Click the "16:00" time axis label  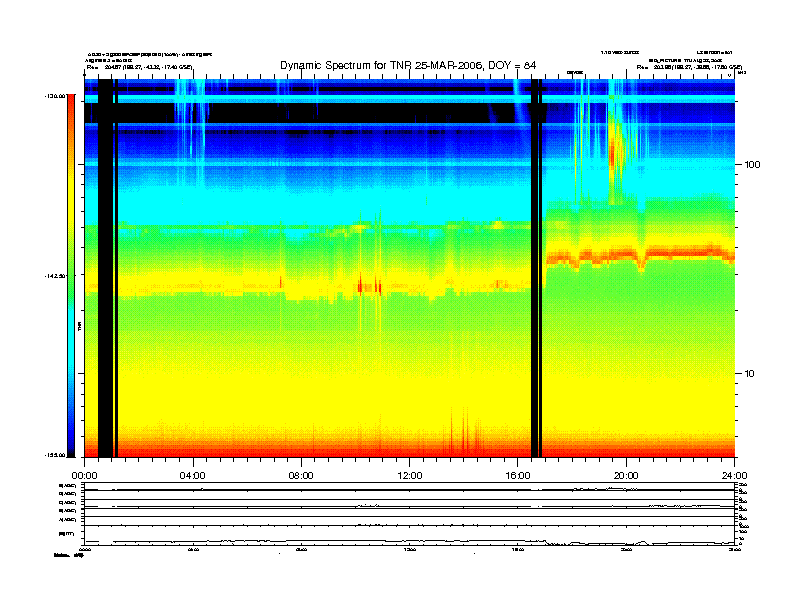point(518,476)
